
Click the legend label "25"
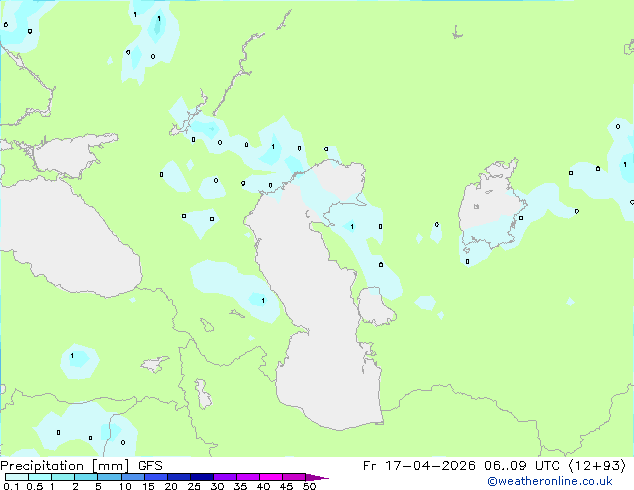point(194,486)
